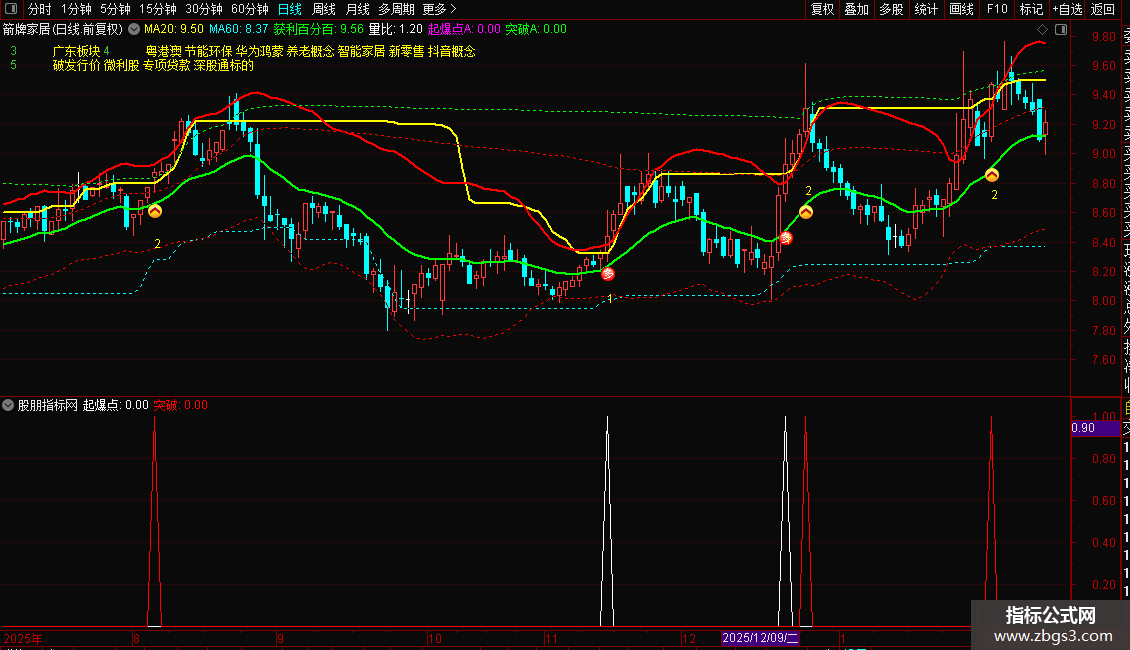The image size is (1130, 650).
Task: Click the 粤港澳 concept label
Action: [x=164, y=51]
